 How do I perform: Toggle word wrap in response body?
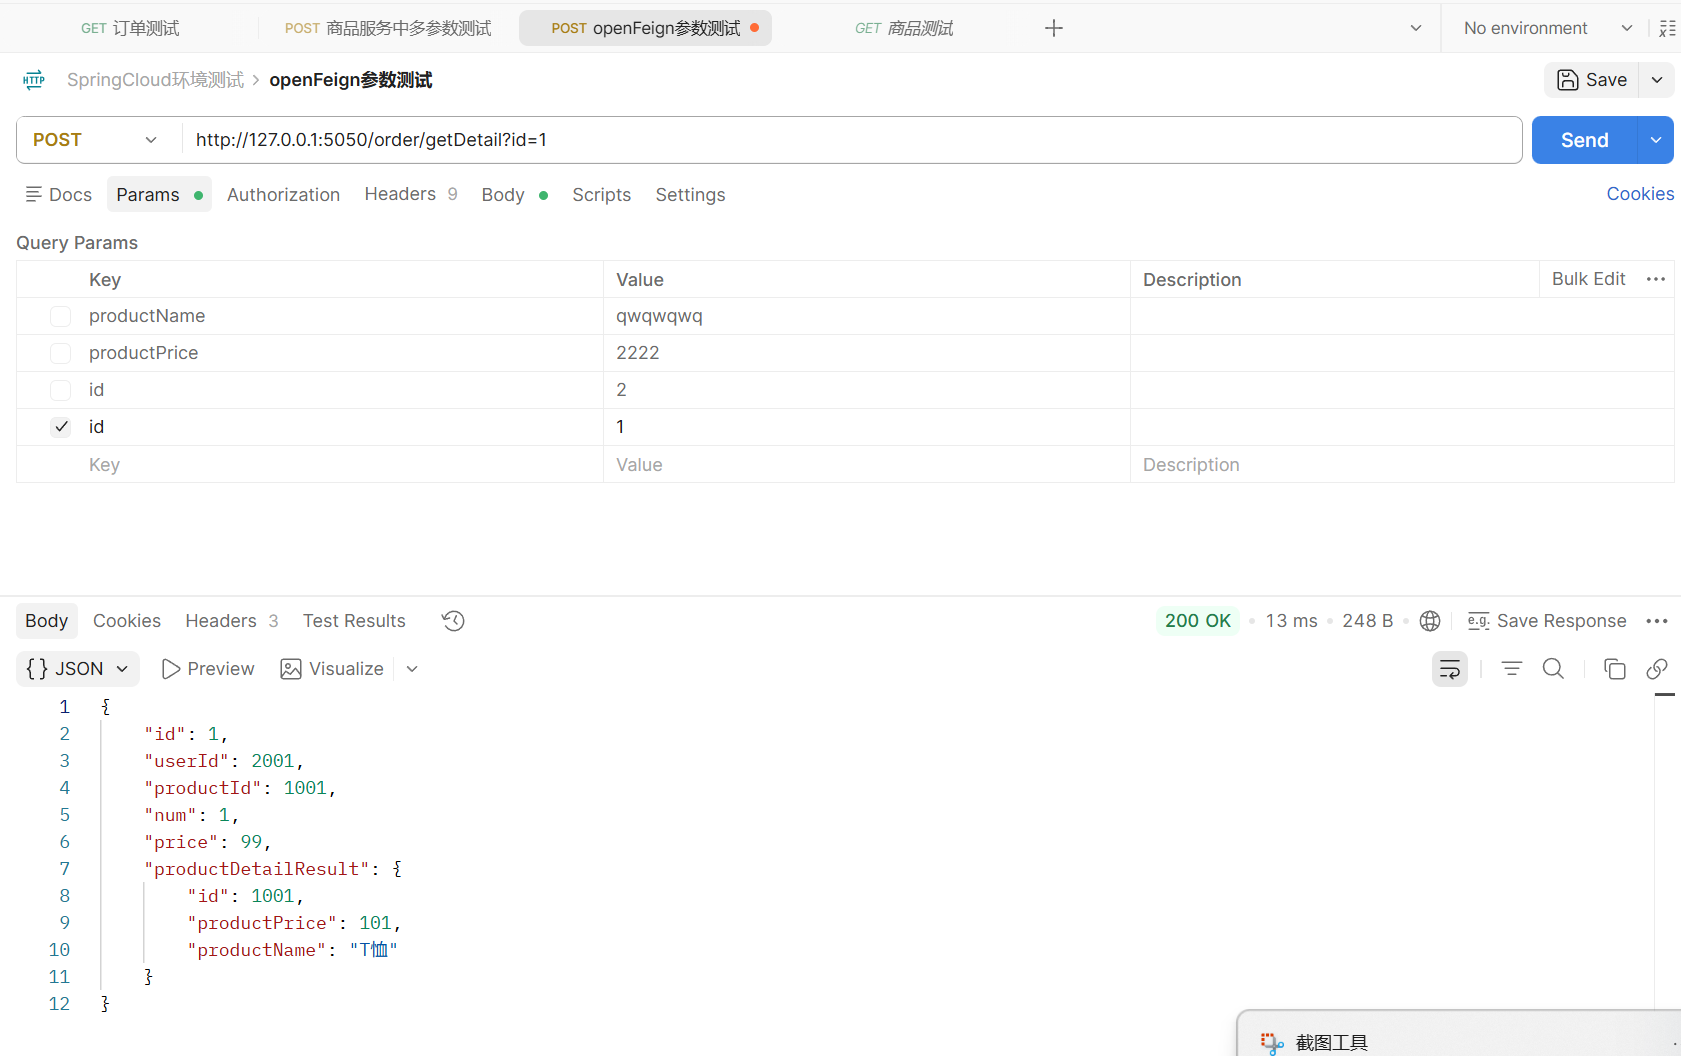point(1450,669)
